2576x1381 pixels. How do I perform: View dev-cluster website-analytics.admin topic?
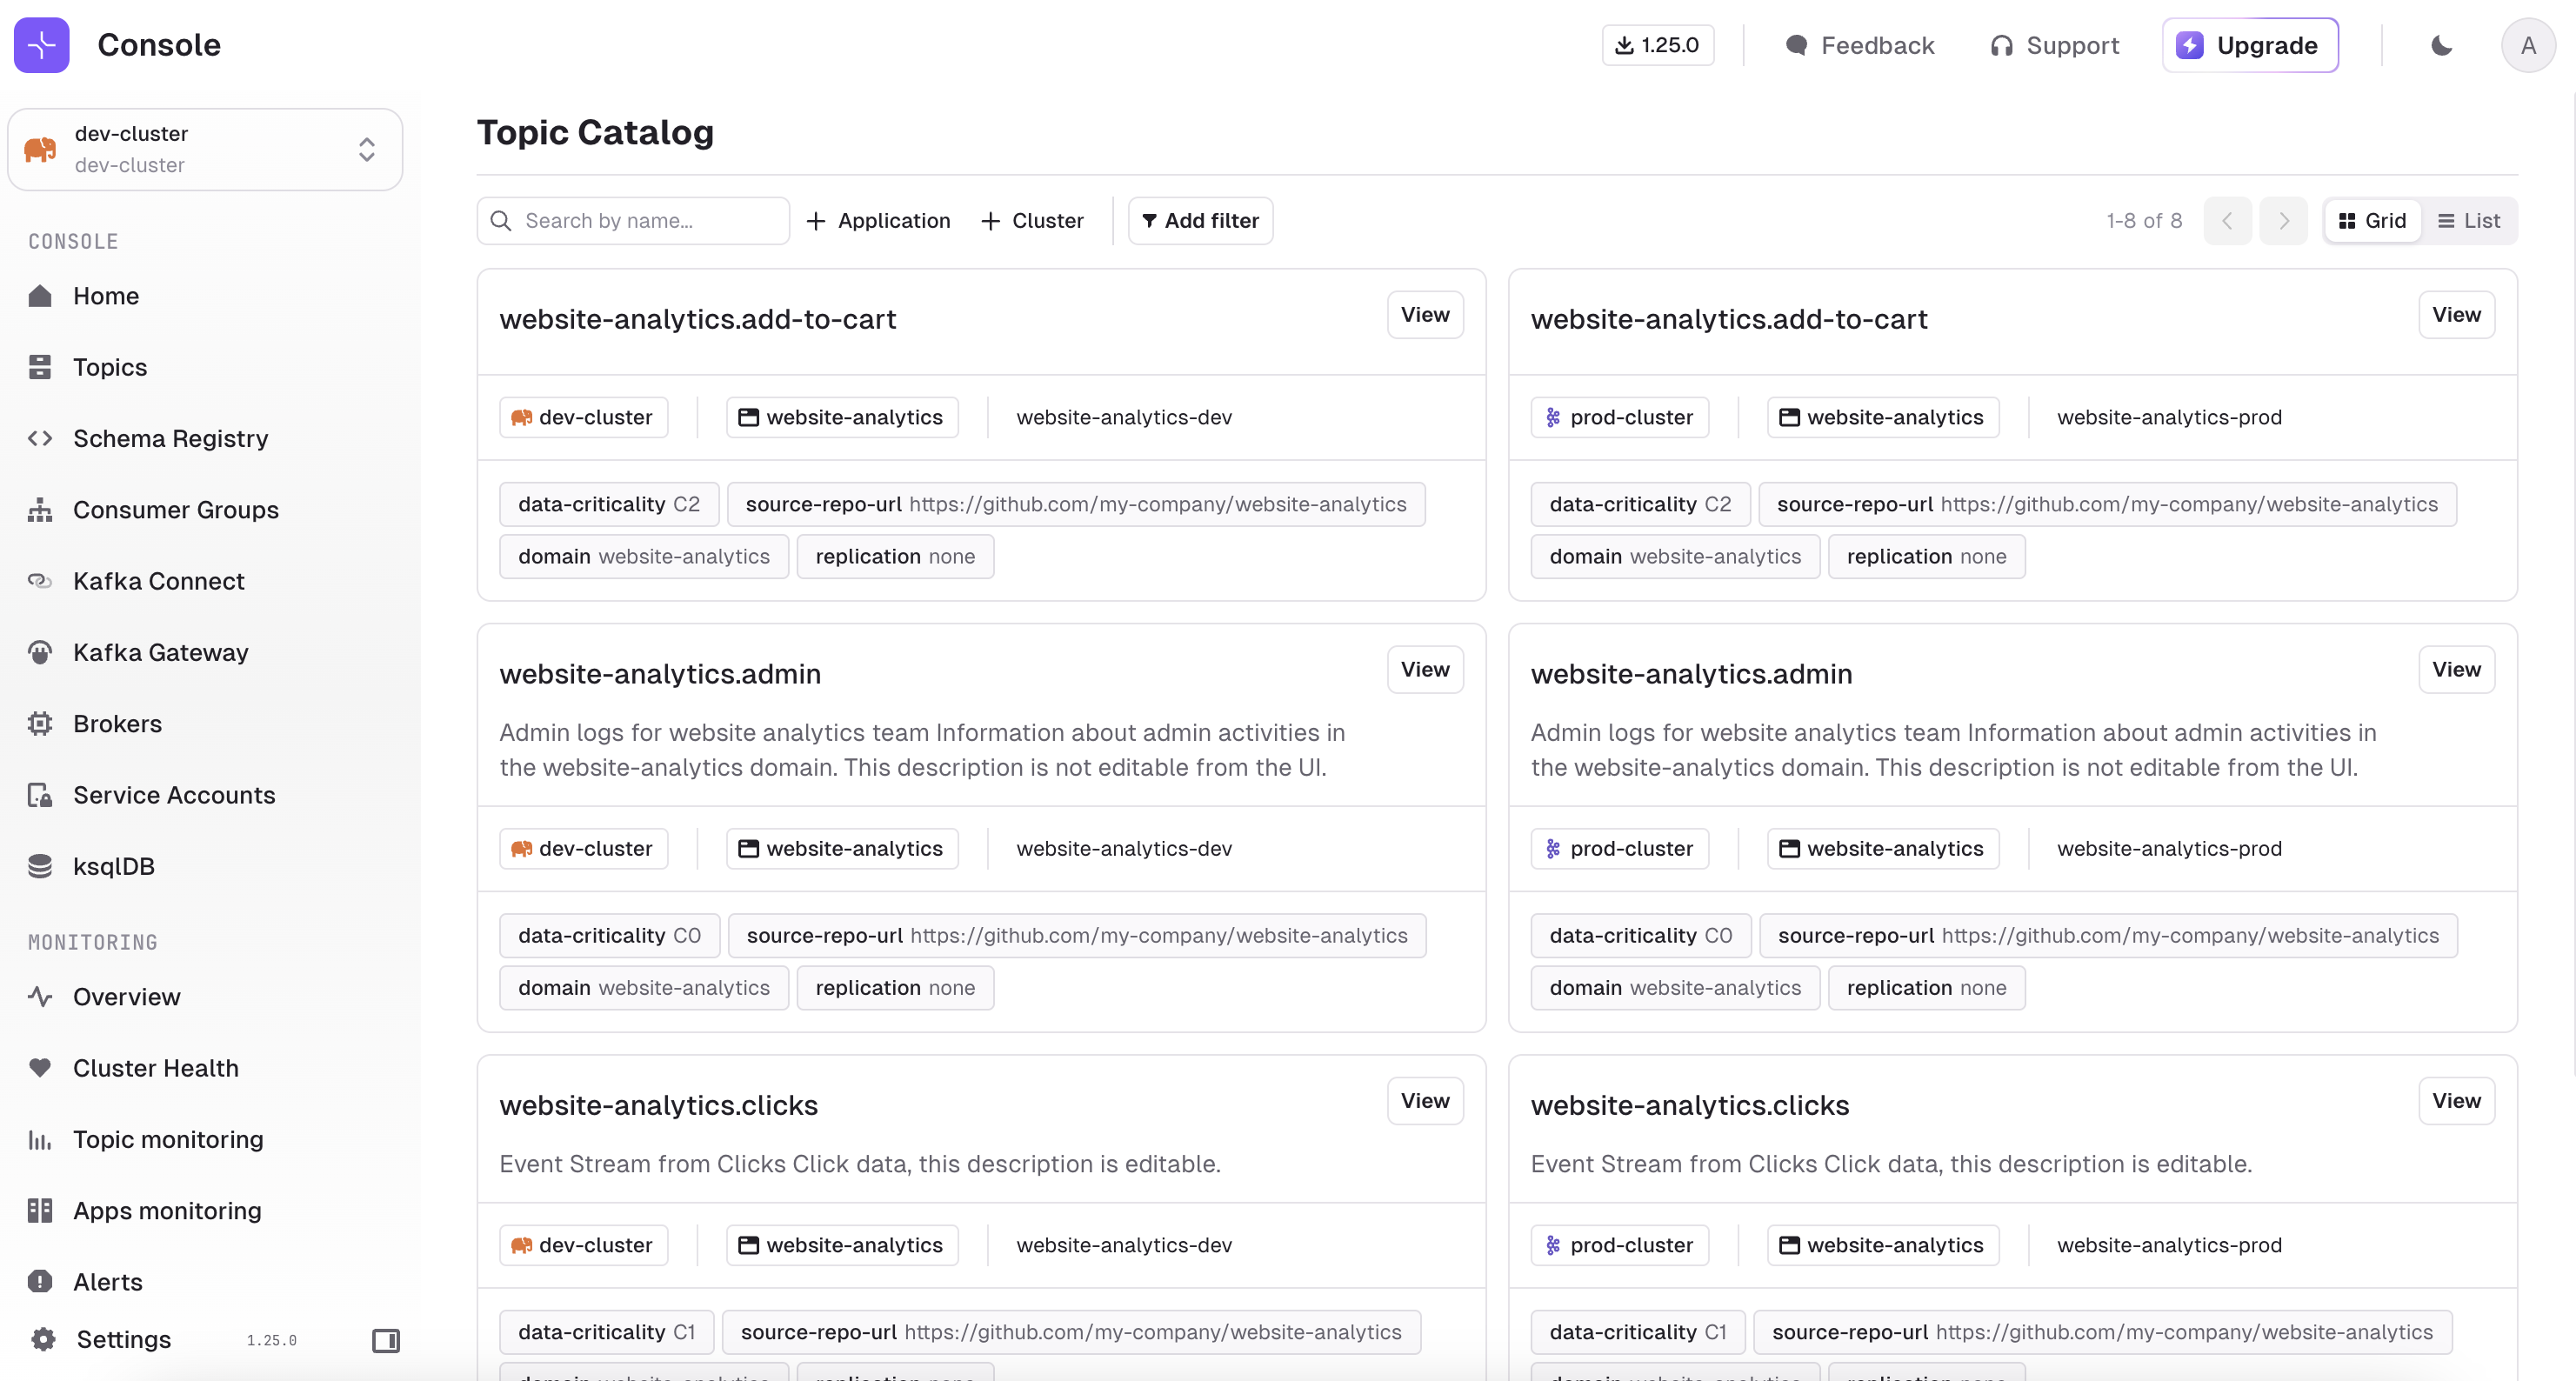tap(1425, 670)
